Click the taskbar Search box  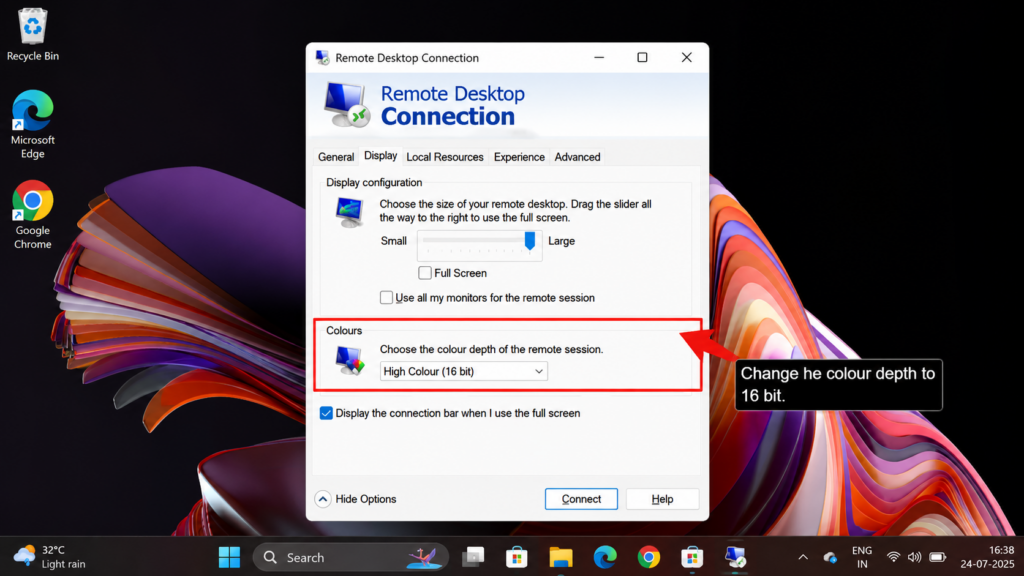click(x=351, y=557)
